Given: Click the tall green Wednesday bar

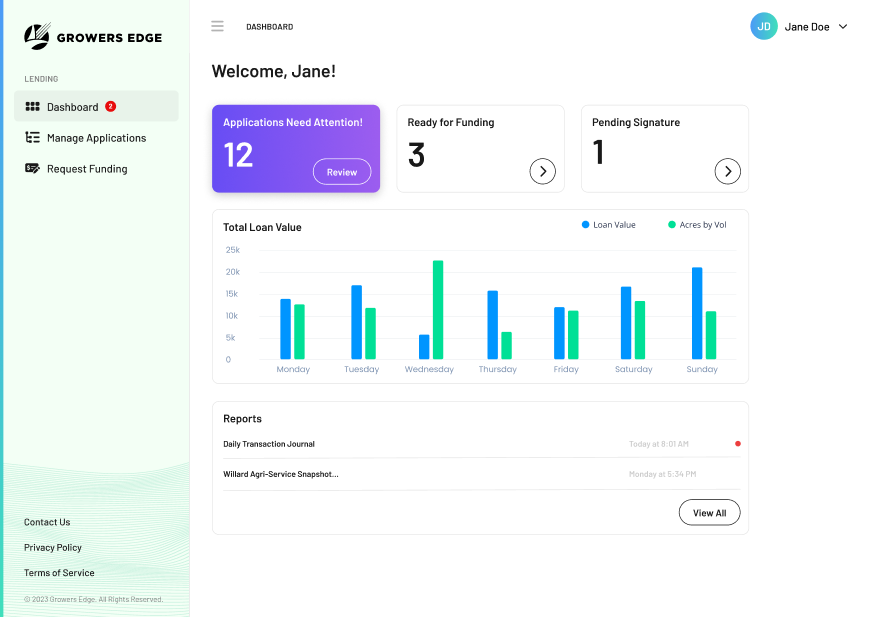Looking at the screenshot, I should (438, 310).
